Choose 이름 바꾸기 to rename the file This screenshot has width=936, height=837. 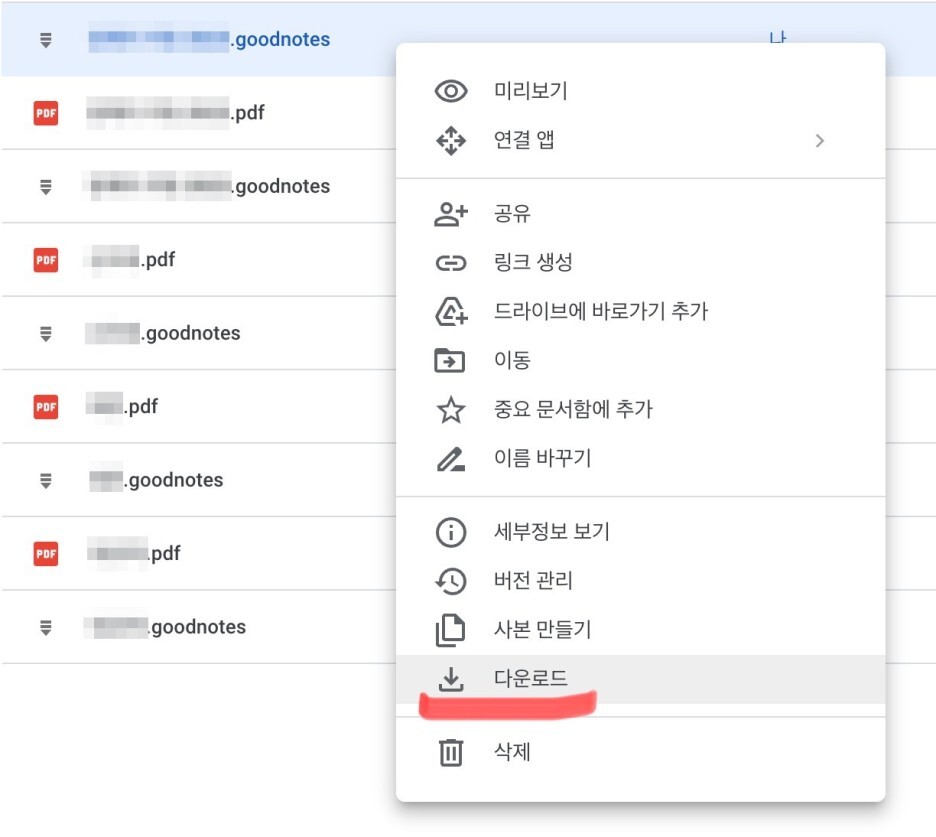[x=641, y=458]
